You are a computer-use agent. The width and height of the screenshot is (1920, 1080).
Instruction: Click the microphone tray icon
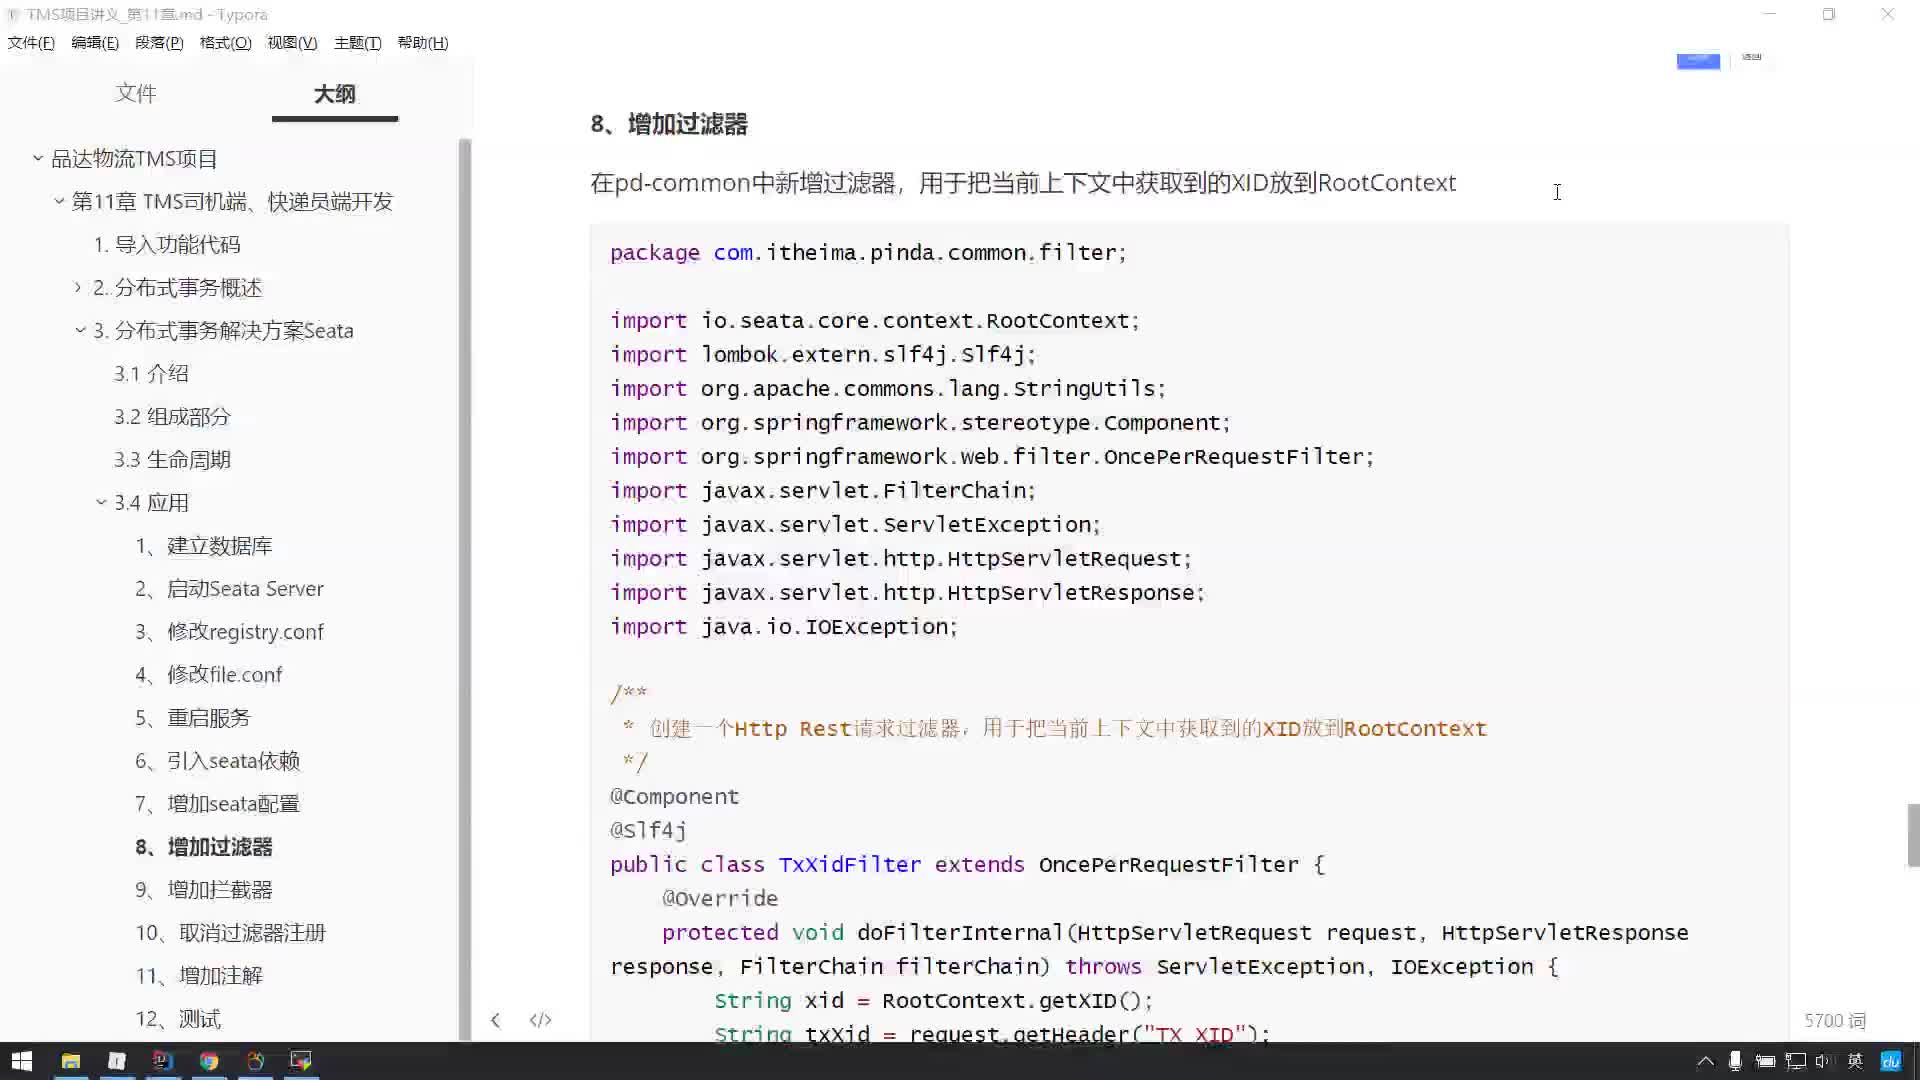(1735, 1061)
